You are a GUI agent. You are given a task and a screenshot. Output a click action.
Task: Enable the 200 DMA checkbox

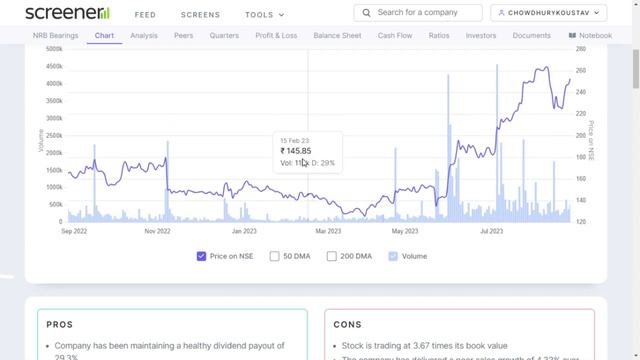[332, 256]
